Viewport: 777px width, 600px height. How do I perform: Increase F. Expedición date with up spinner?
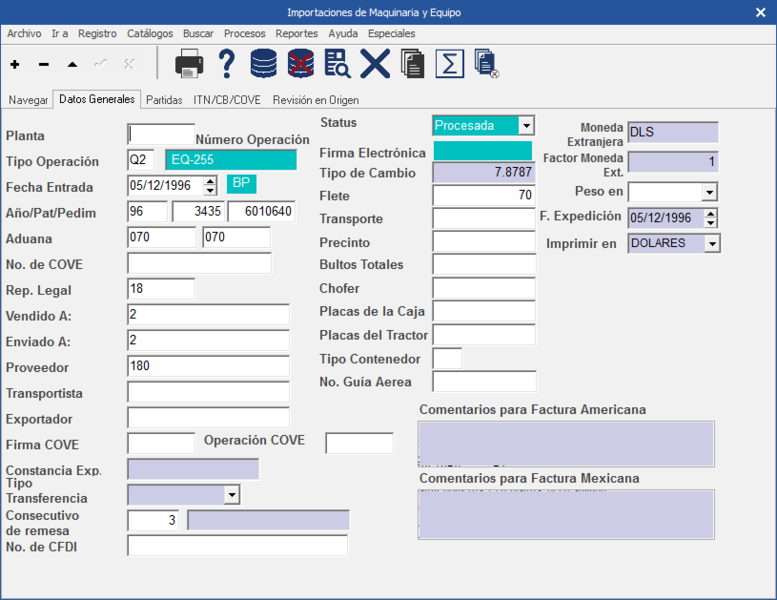711,214
